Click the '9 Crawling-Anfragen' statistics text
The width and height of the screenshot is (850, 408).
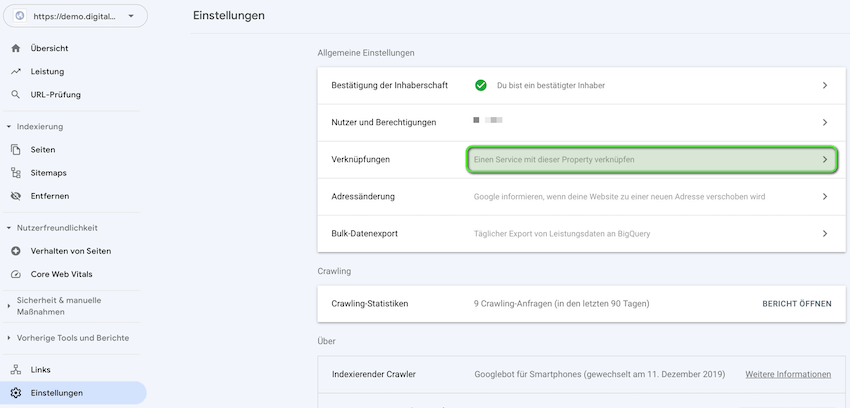(561, 304)
